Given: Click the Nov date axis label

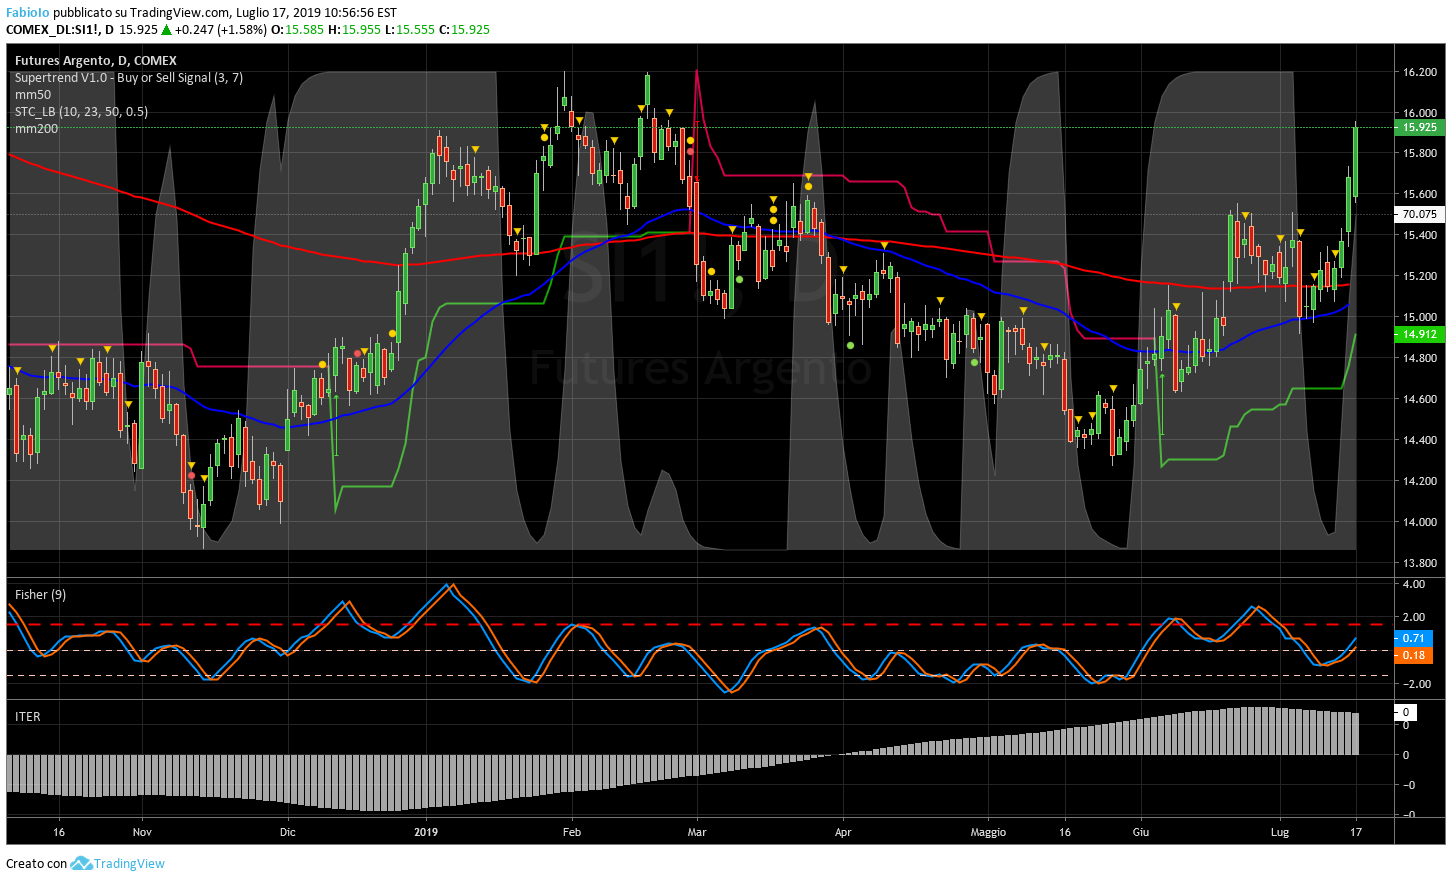Looking at the screenshot, I should click(142, 832).
